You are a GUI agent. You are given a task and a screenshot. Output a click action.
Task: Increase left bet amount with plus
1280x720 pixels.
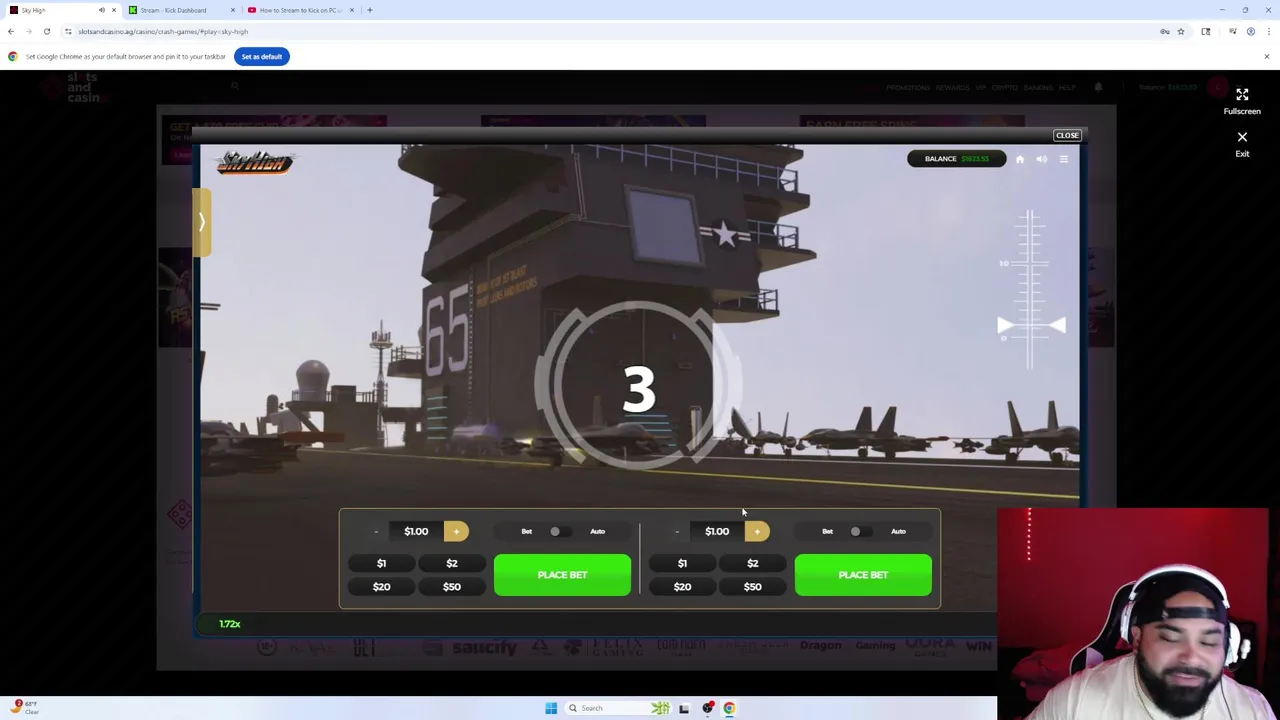[x=456, y=531]
